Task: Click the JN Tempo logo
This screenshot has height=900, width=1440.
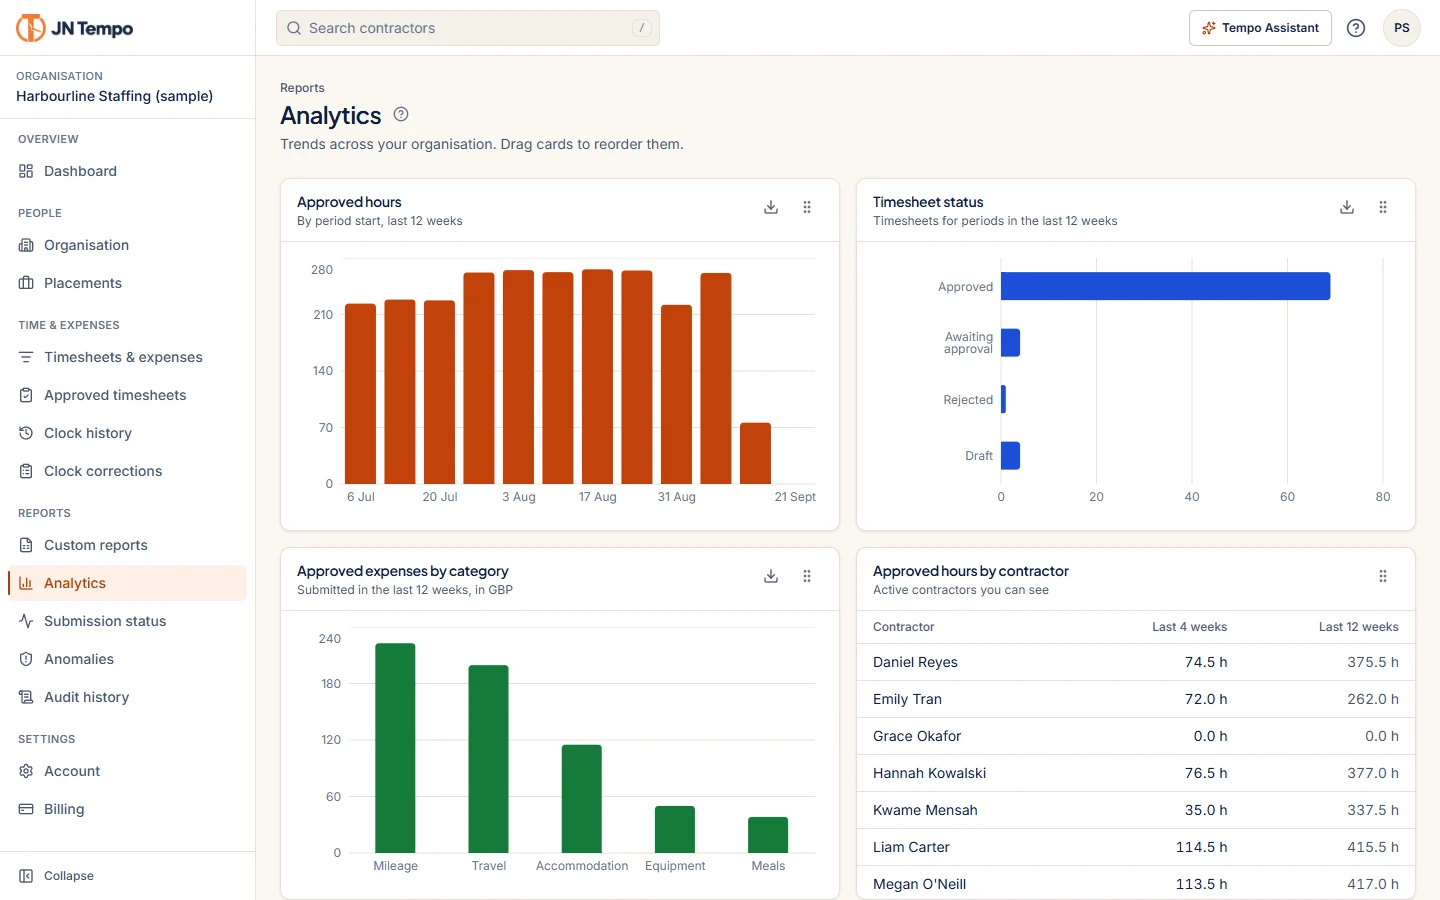Action: [x=75, y=28]
